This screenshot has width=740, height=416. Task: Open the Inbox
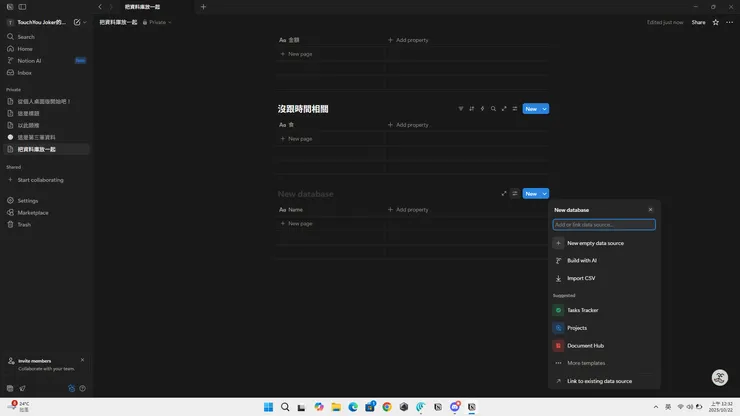tap(25, 73)
